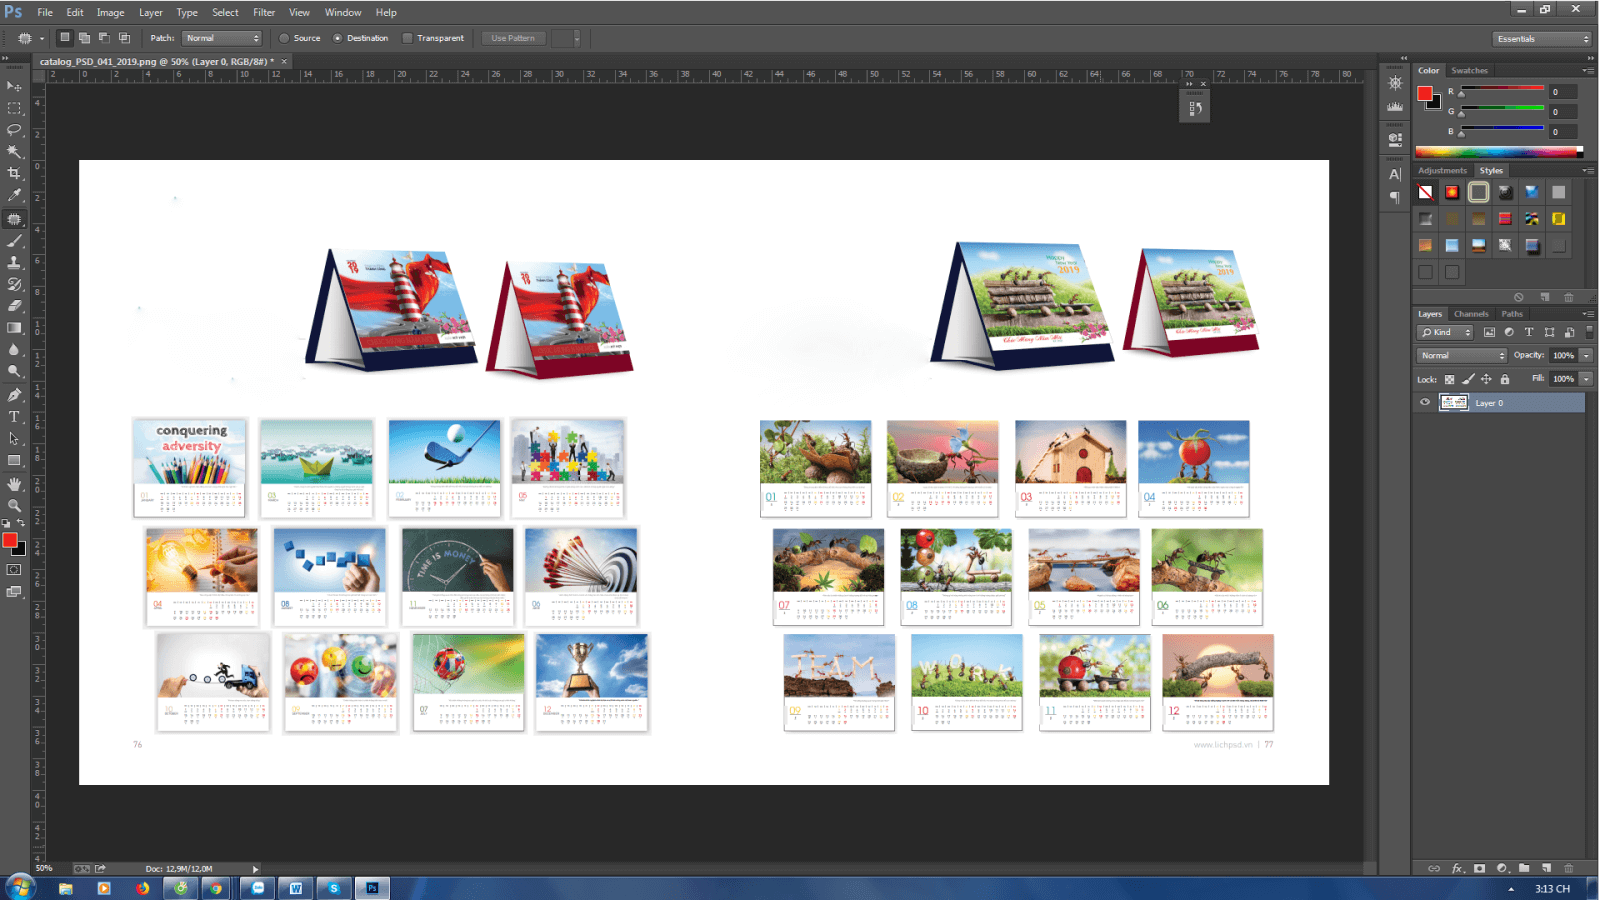The width and height of the screenshot is (1600, 900).
Task: Select the Gradient tool
Action: click(x=14, y=328)
